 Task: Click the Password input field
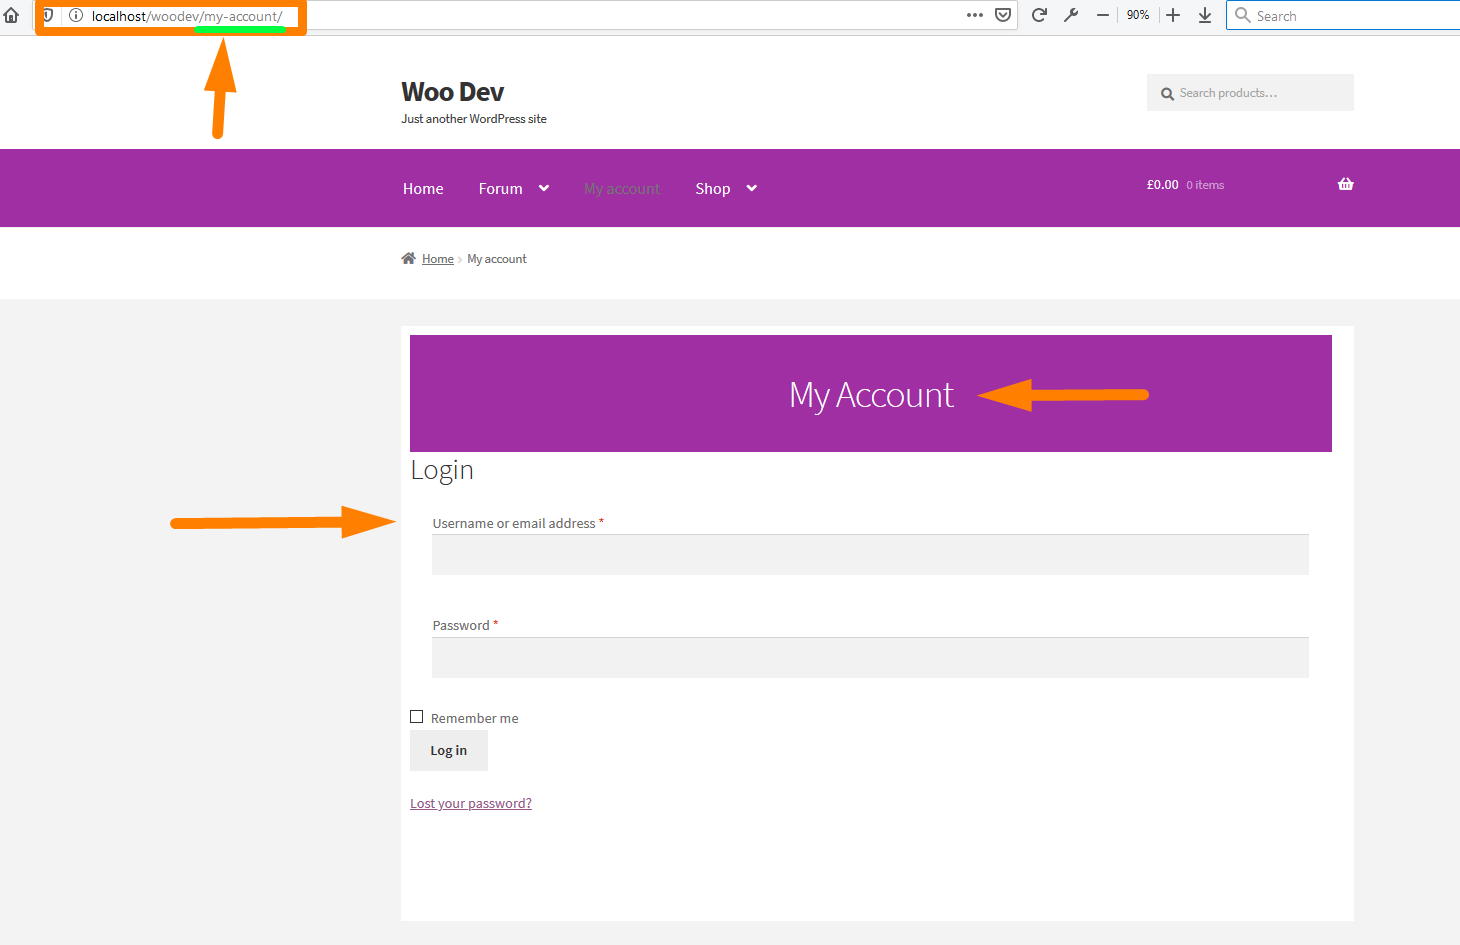tap(870, 657)
